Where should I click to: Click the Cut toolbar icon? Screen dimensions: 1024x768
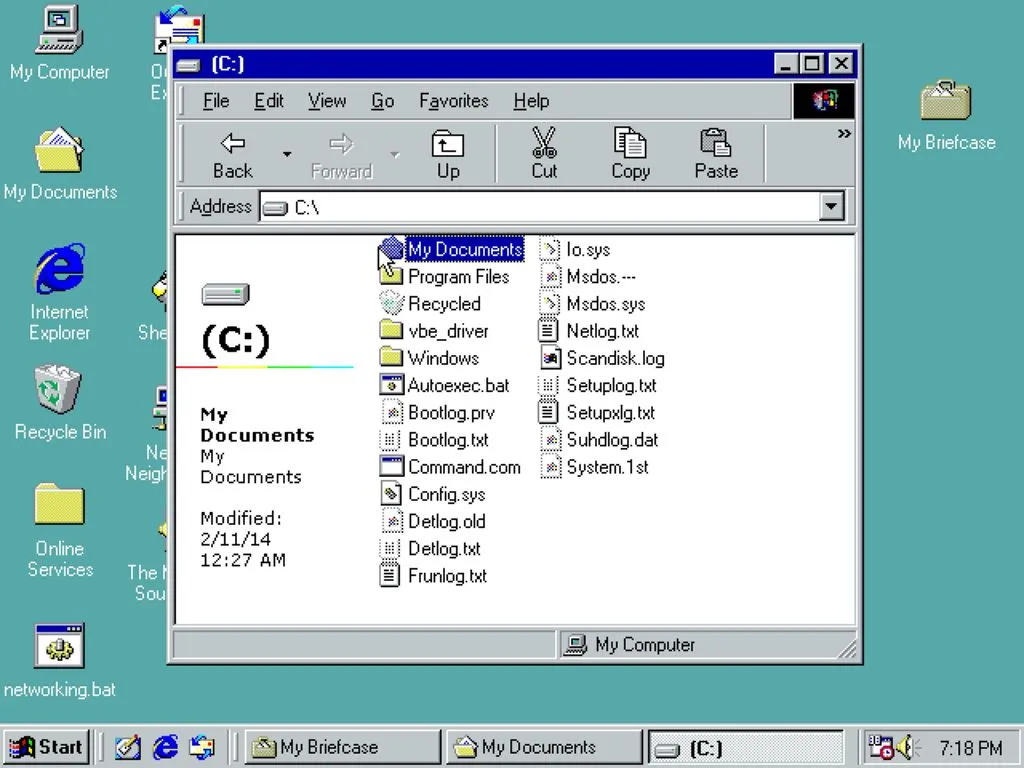(543, 152)
